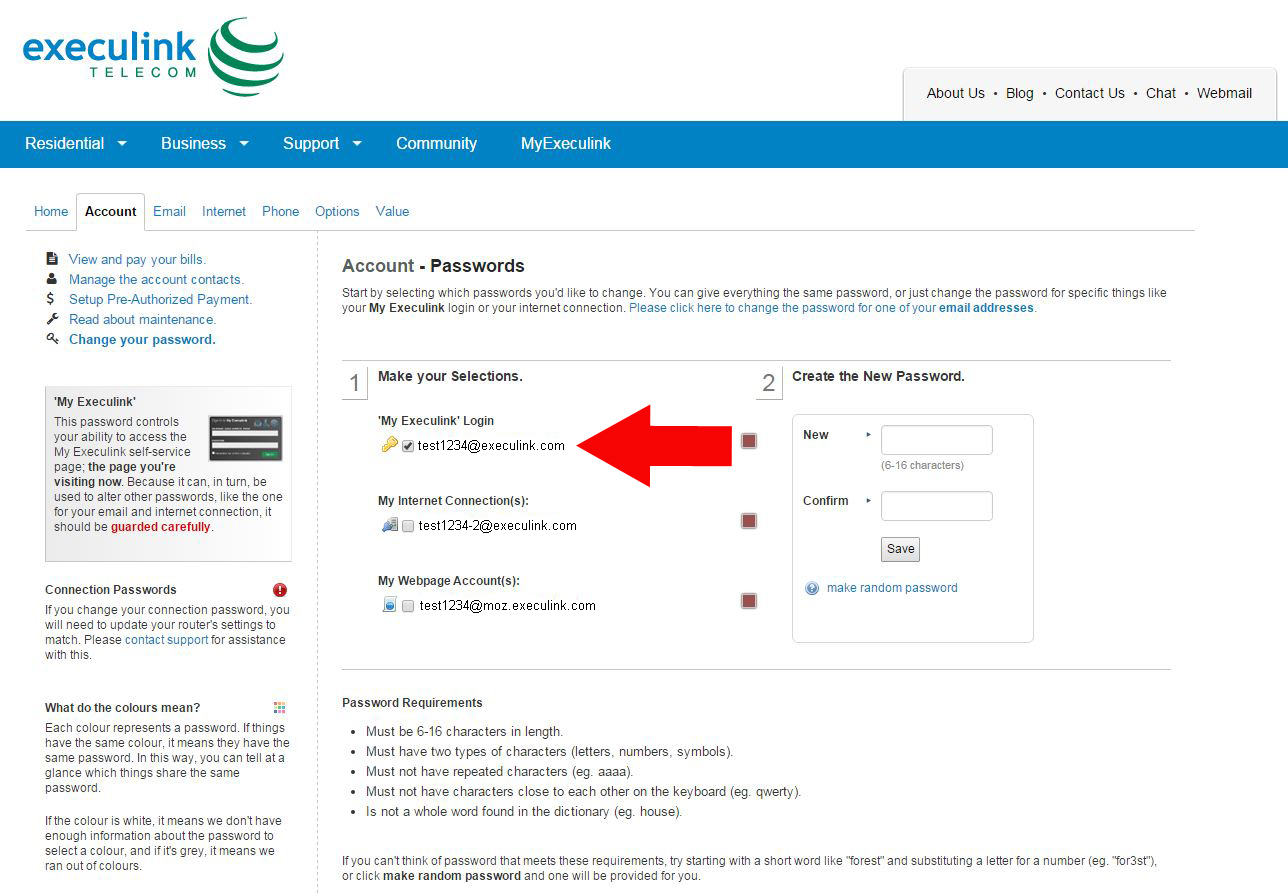
Task: Click the New password input field
Action: [x=937, y=440]
